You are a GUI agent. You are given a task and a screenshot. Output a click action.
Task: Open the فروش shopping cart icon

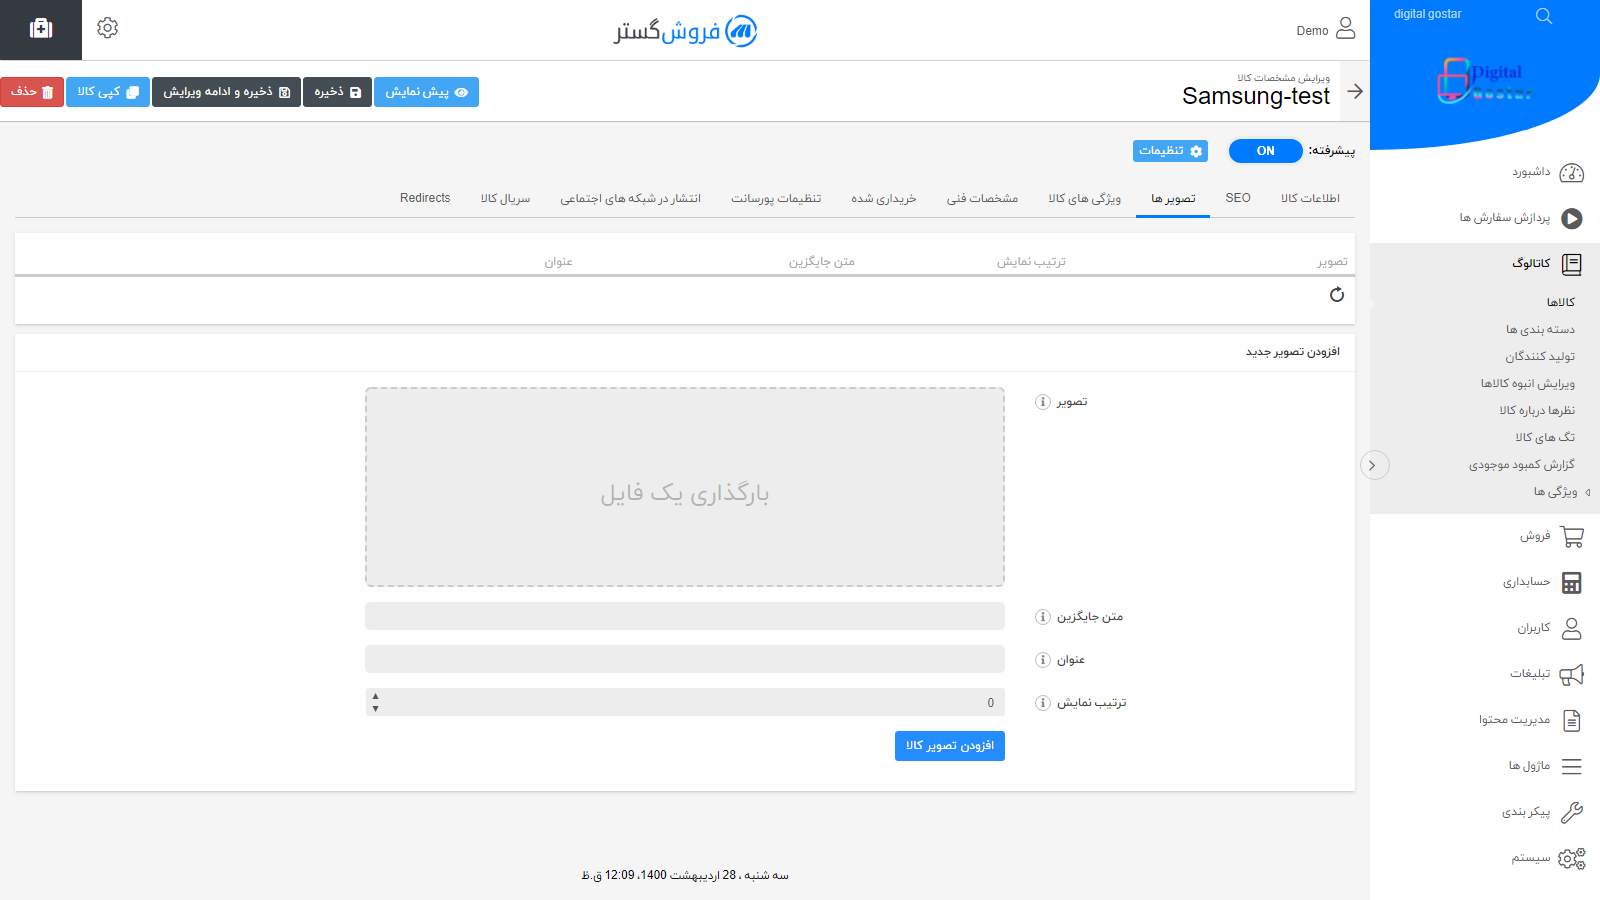1572,536
